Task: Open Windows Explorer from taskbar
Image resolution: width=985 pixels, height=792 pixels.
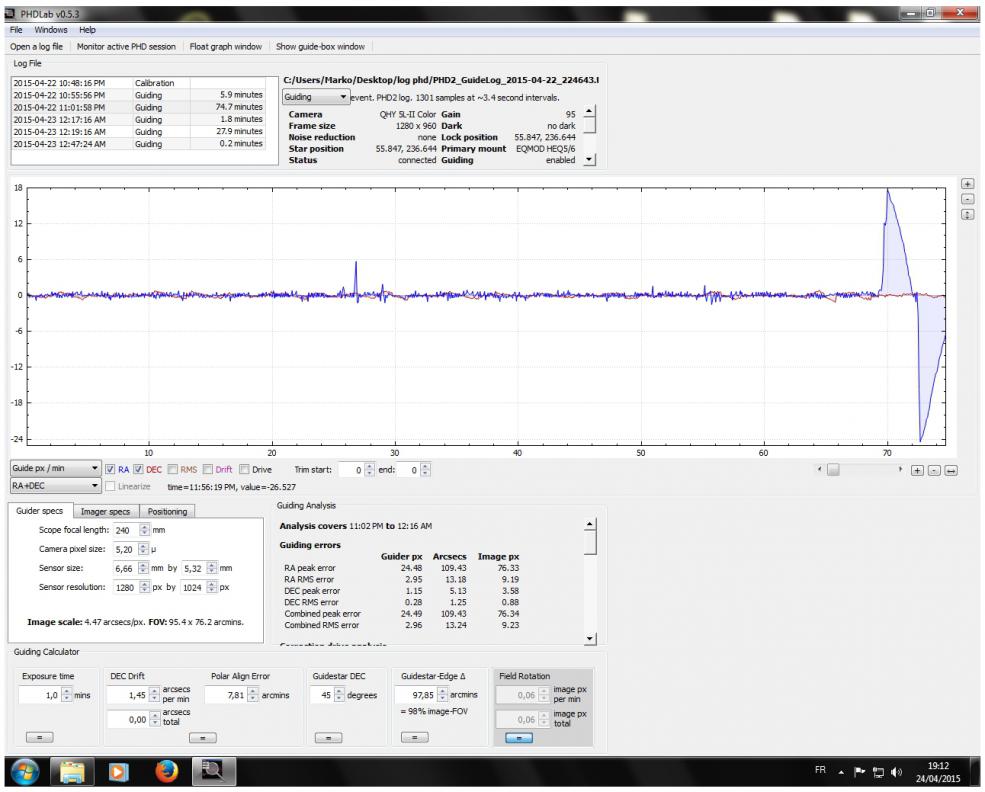Action: 72,772
